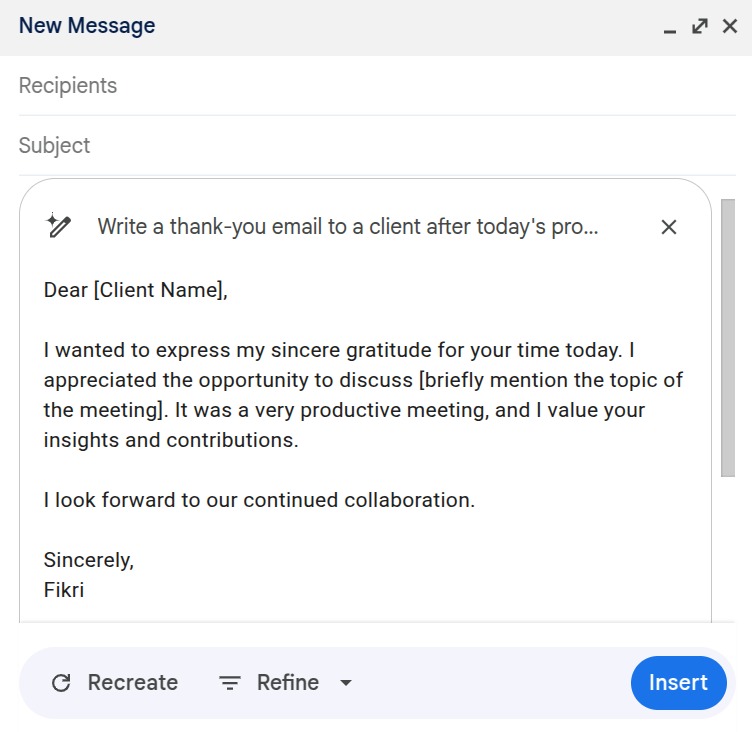Click the Refine filter lines icon
The height and width of the screenshot is (732, 752).
[x=230, y=683]
